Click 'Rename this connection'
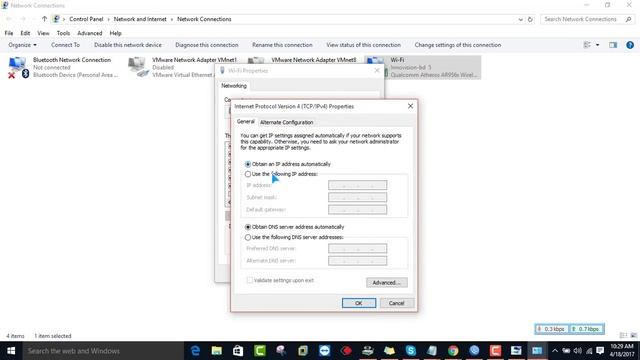 coord(282,45)
